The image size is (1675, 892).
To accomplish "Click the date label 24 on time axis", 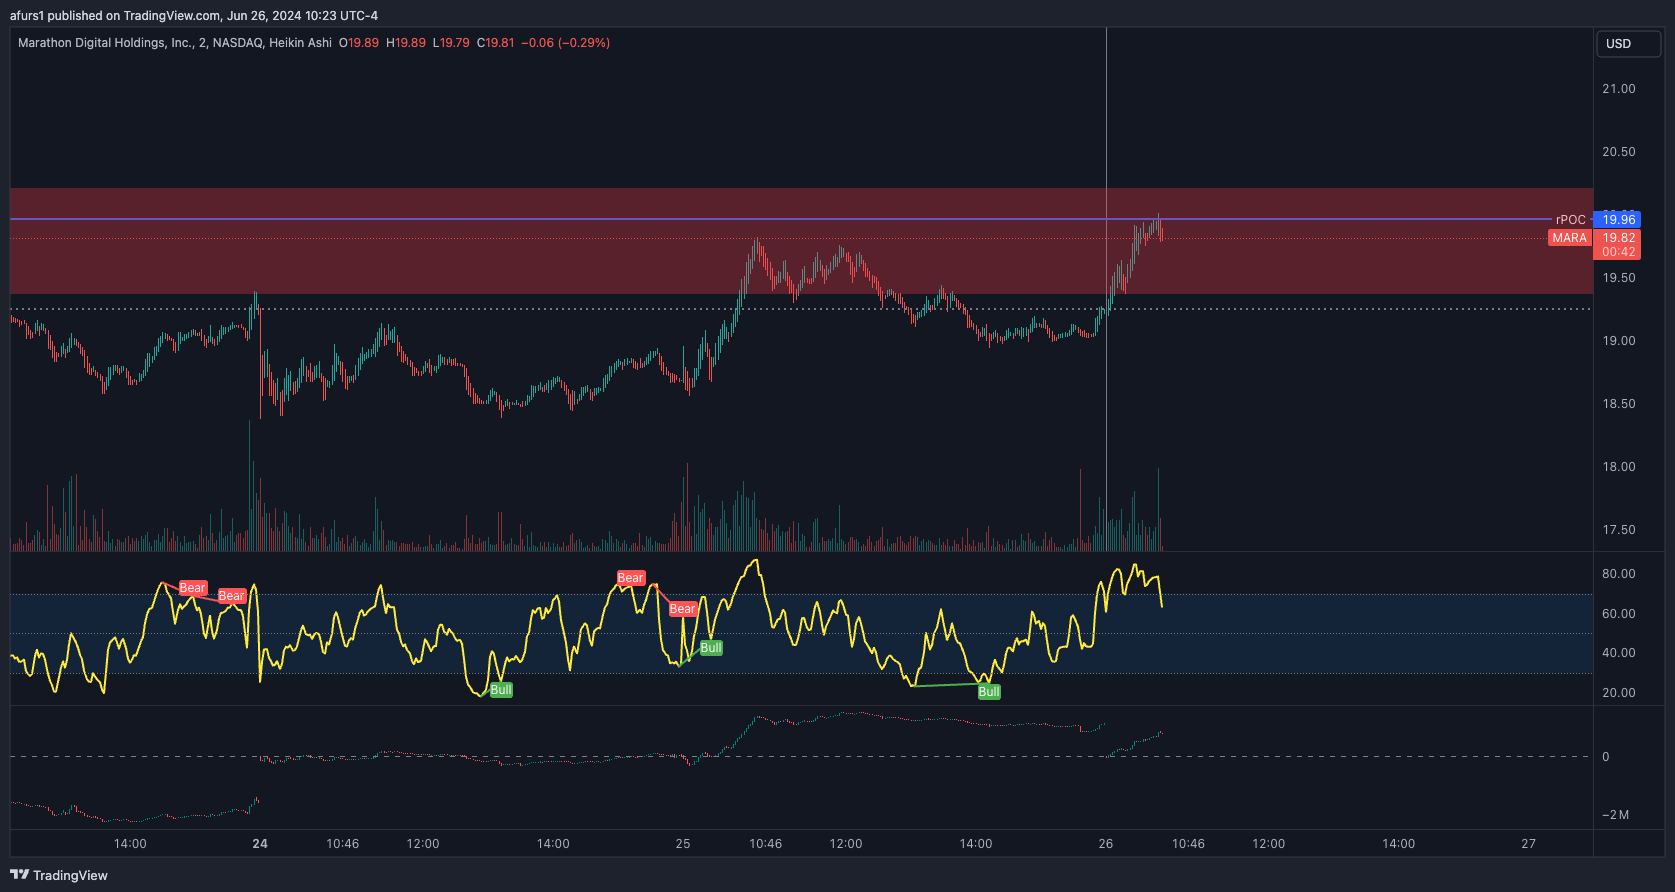I will tap(260, 844).
